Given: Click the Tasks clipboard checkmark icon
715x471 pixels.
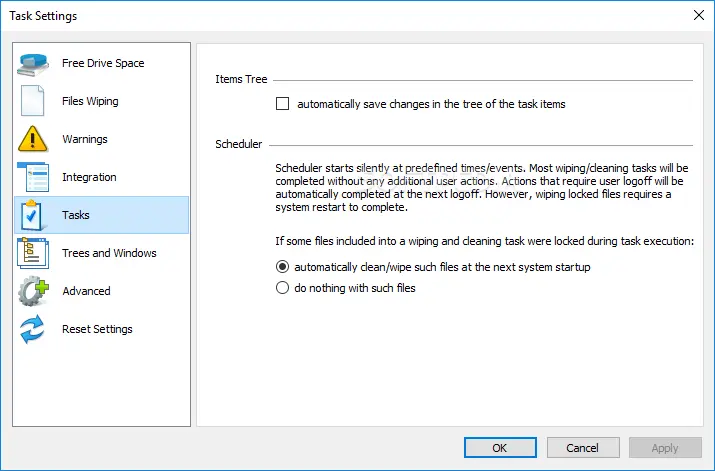Looking at the screenshot, I should tap(32, 215).
